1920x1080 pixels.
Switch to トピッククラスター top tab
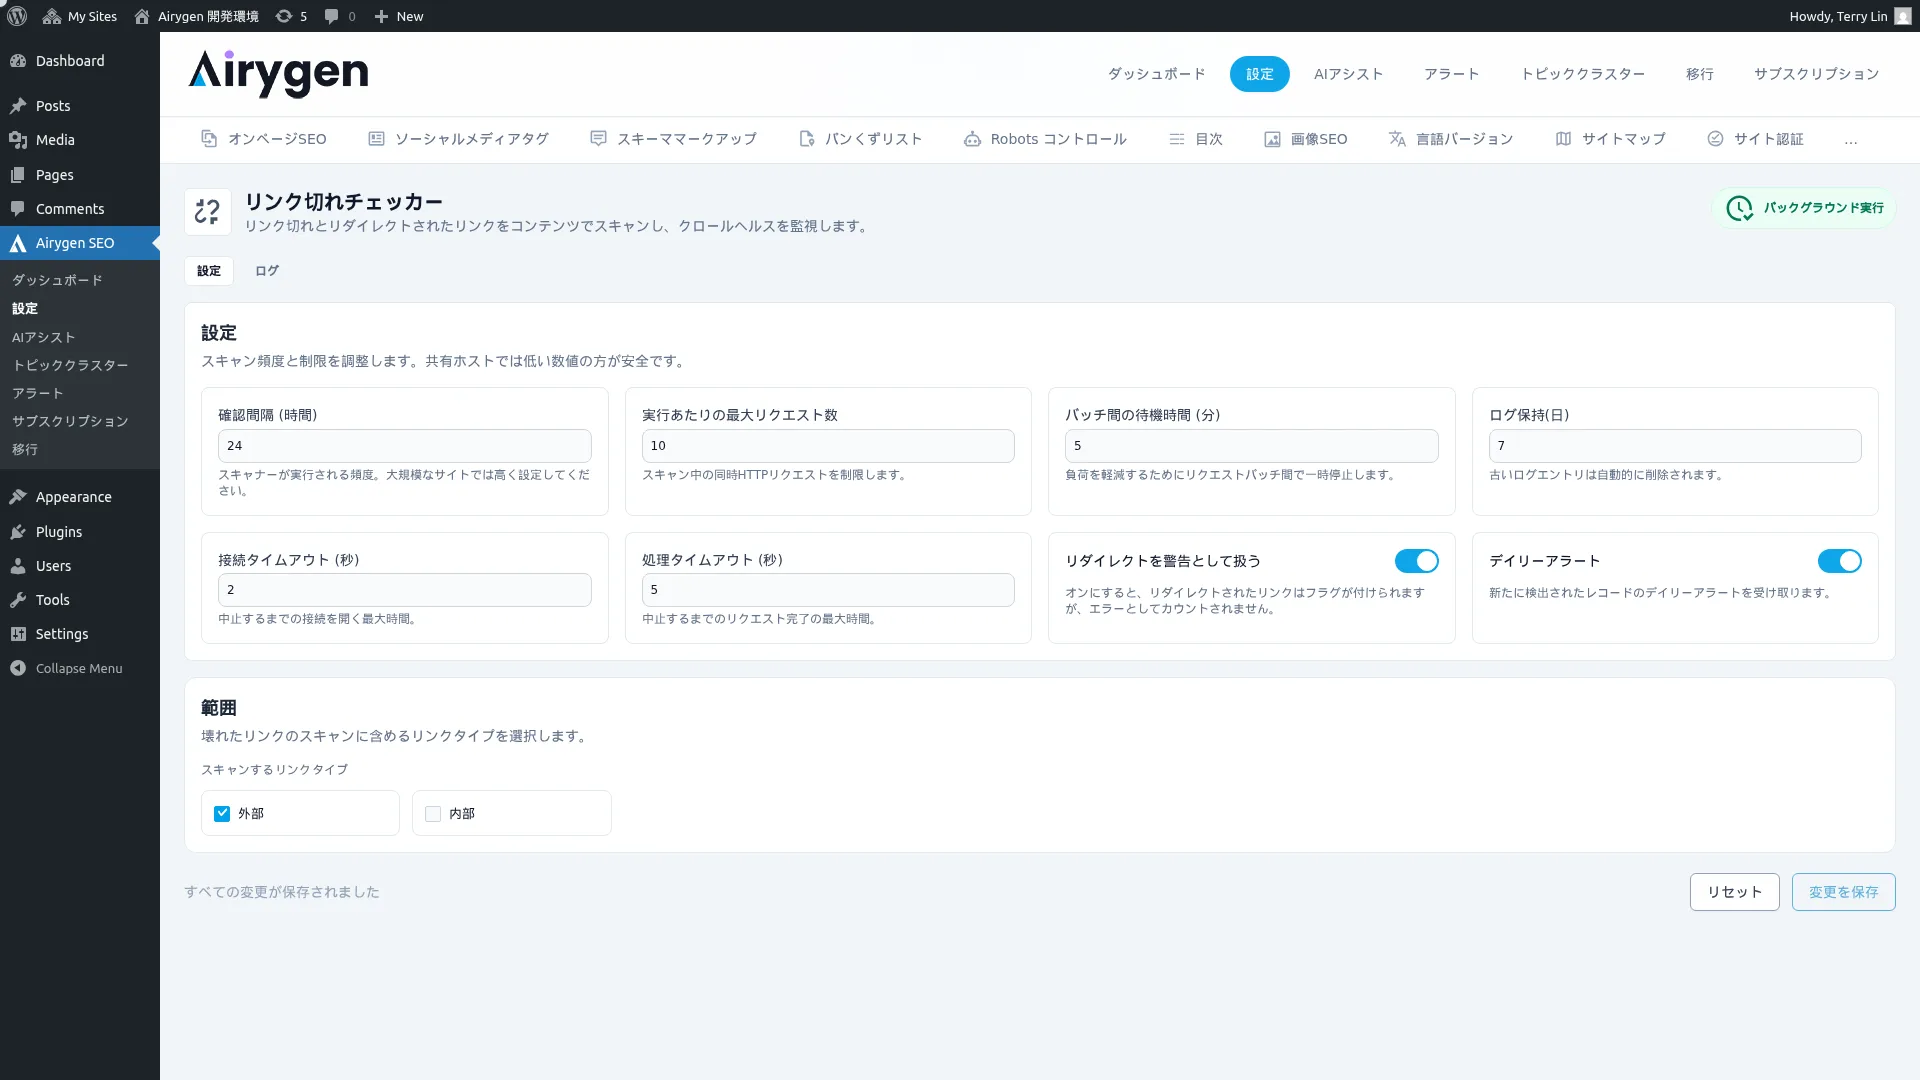pos(1582,74)
